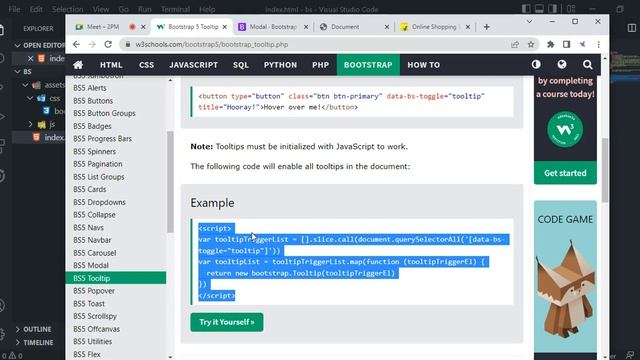Viewport: 640px width, 360px height.
Task: Toggle dark mode contrast icon
Action: (x=536, y=64)
